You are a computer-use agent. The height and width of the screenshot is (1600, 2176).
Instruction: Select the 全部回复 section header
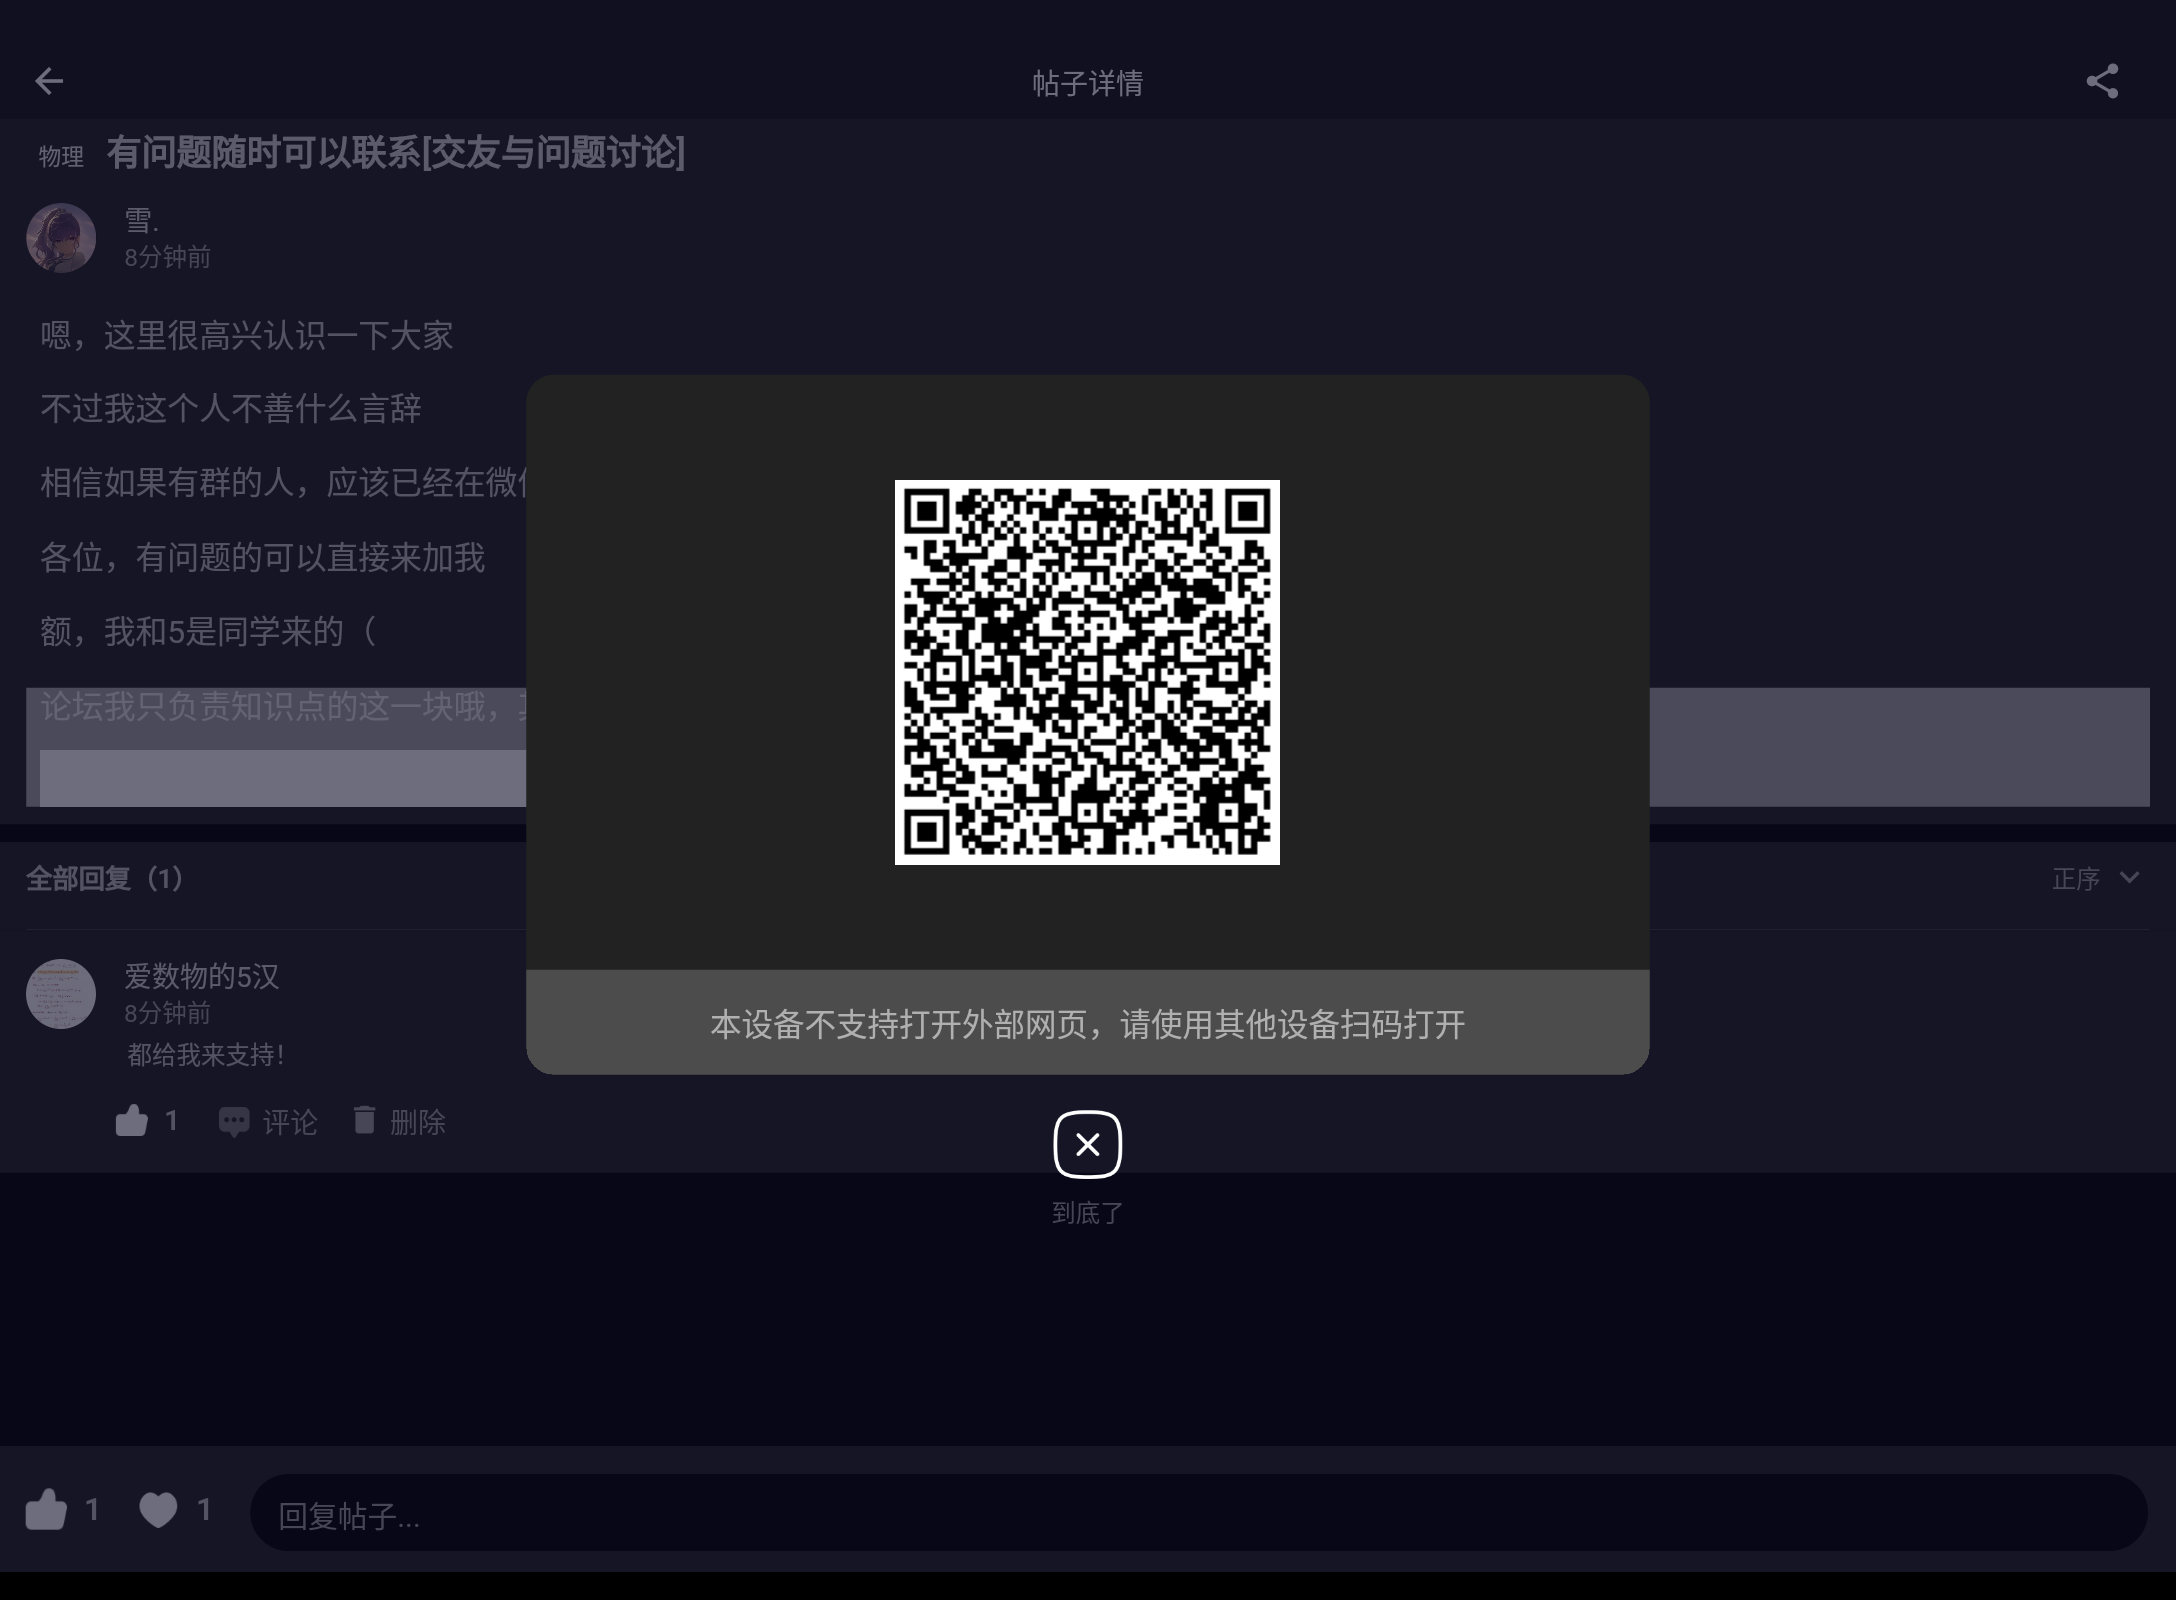tap(103, 879)
